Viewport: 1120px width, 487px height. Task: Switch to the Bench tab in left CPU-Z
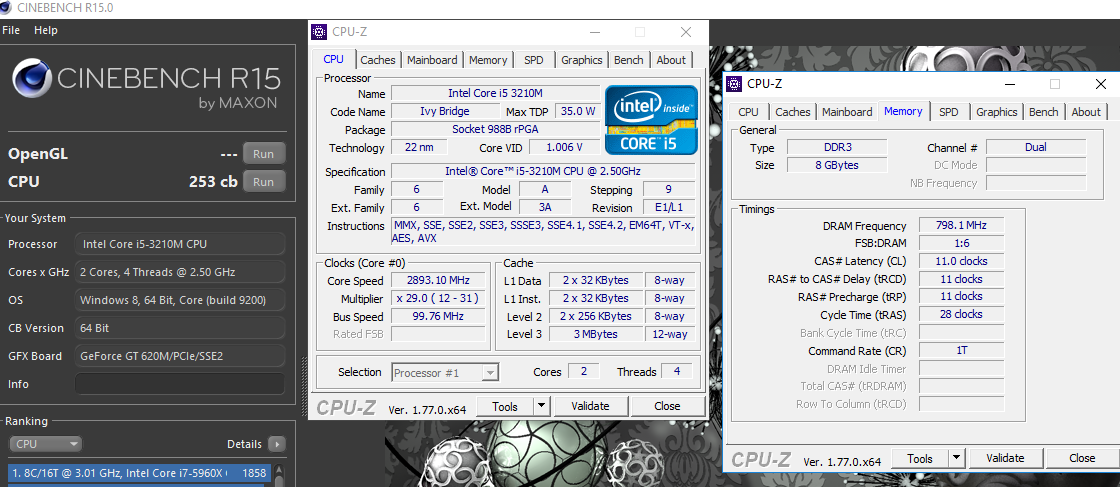coord(629,60)
